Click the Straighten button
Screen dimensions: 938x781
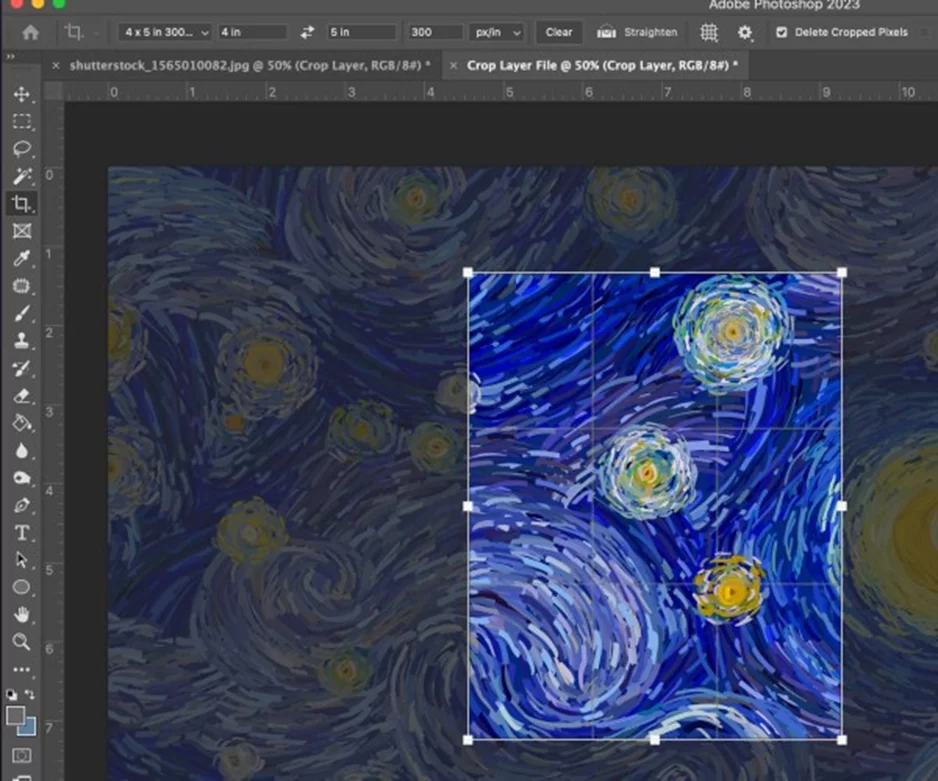tap(637, 32)
